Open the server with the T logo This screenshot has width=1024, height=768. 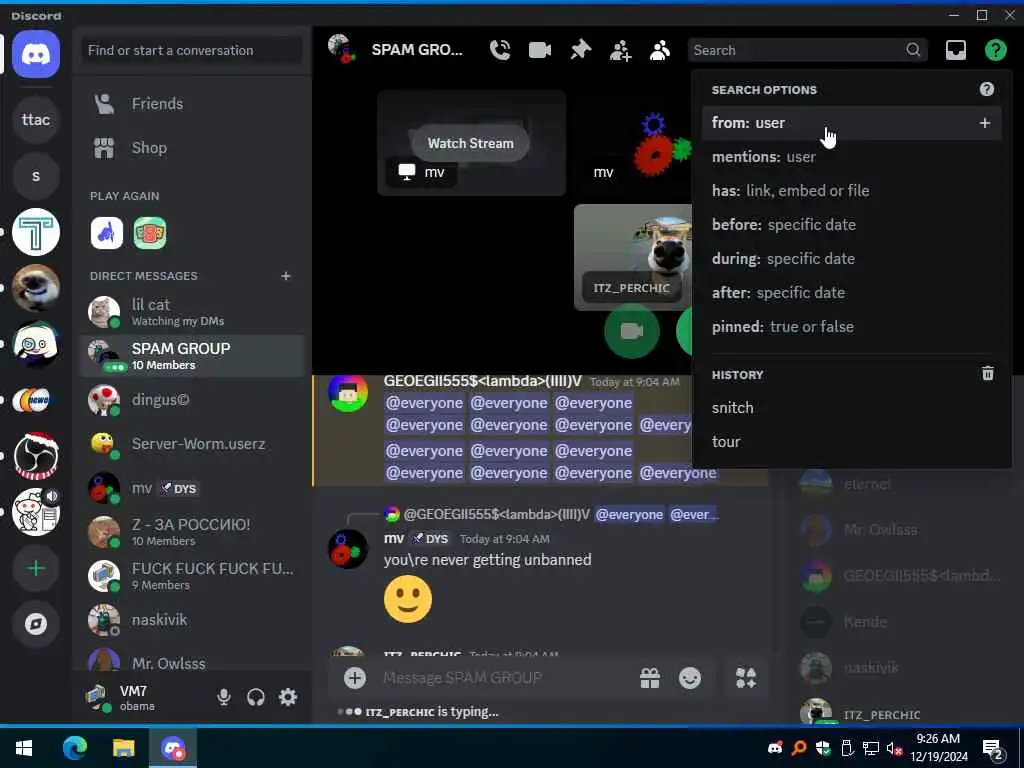36,232
